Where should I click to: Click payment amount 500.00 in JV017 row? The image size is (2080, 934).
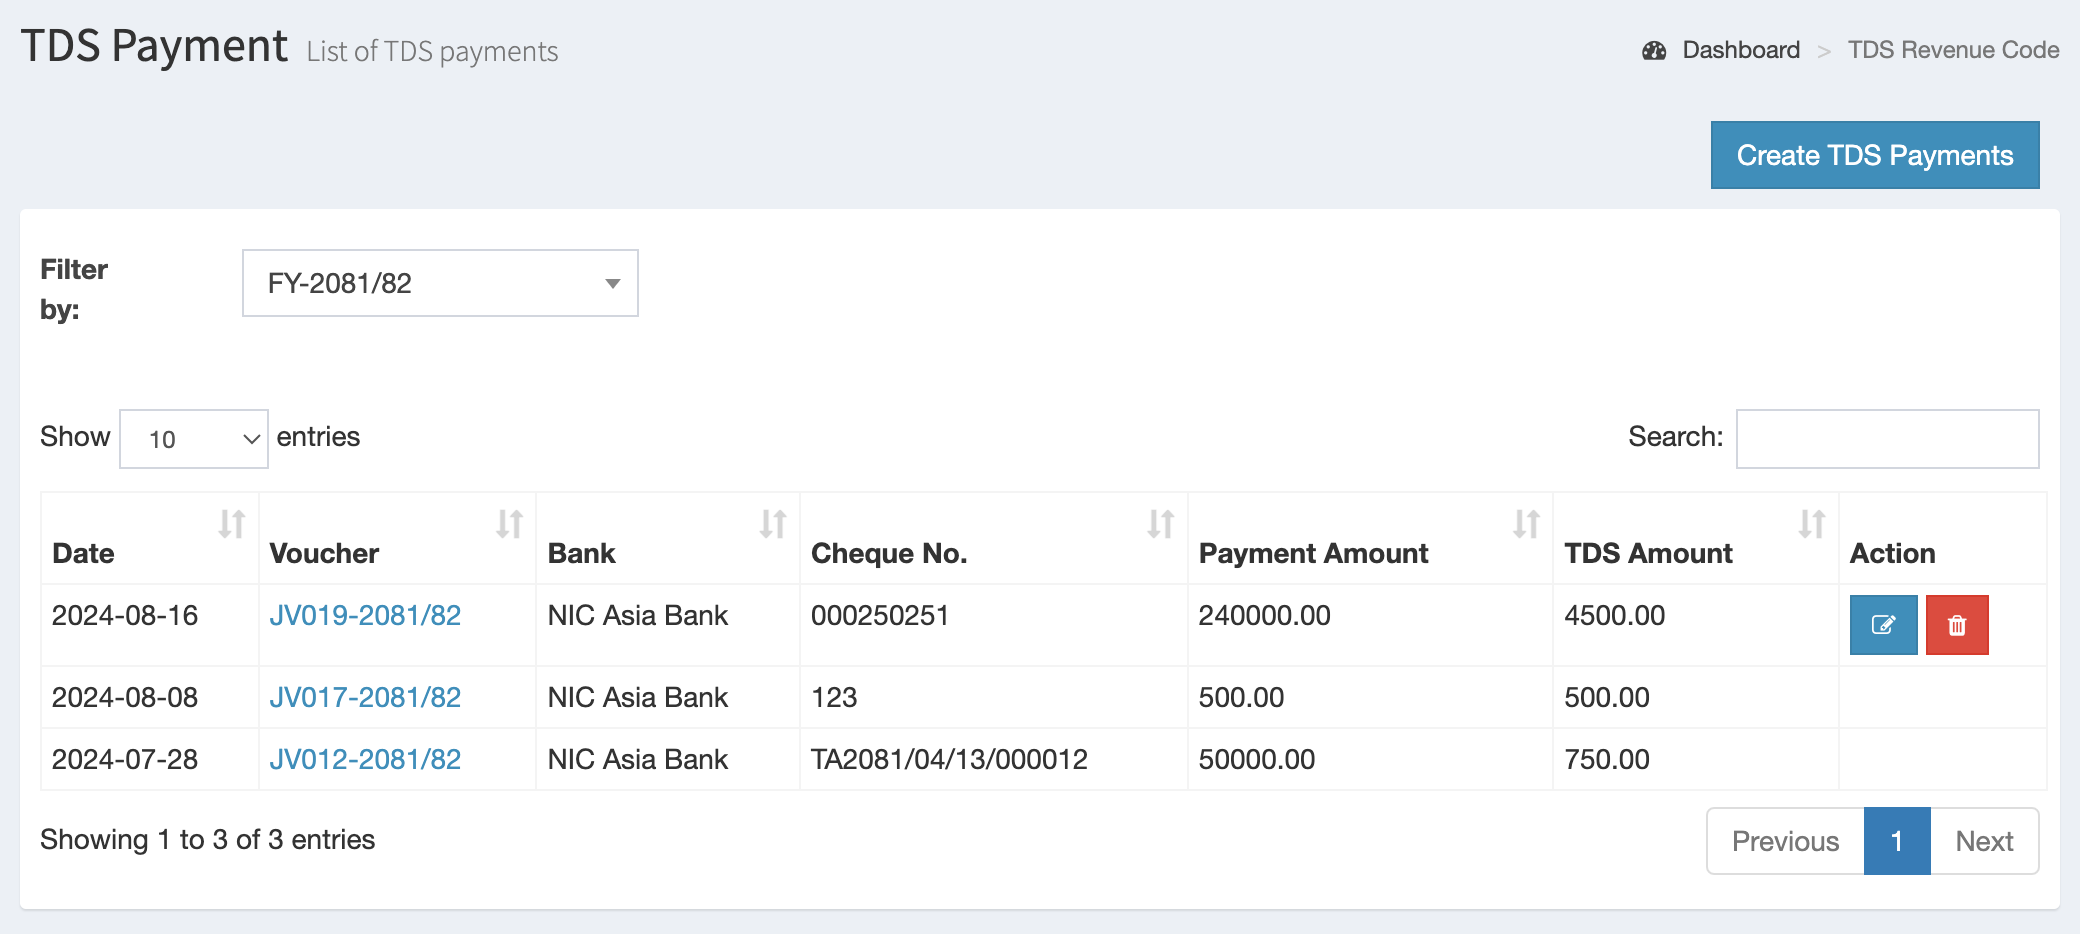(1241, 697)
